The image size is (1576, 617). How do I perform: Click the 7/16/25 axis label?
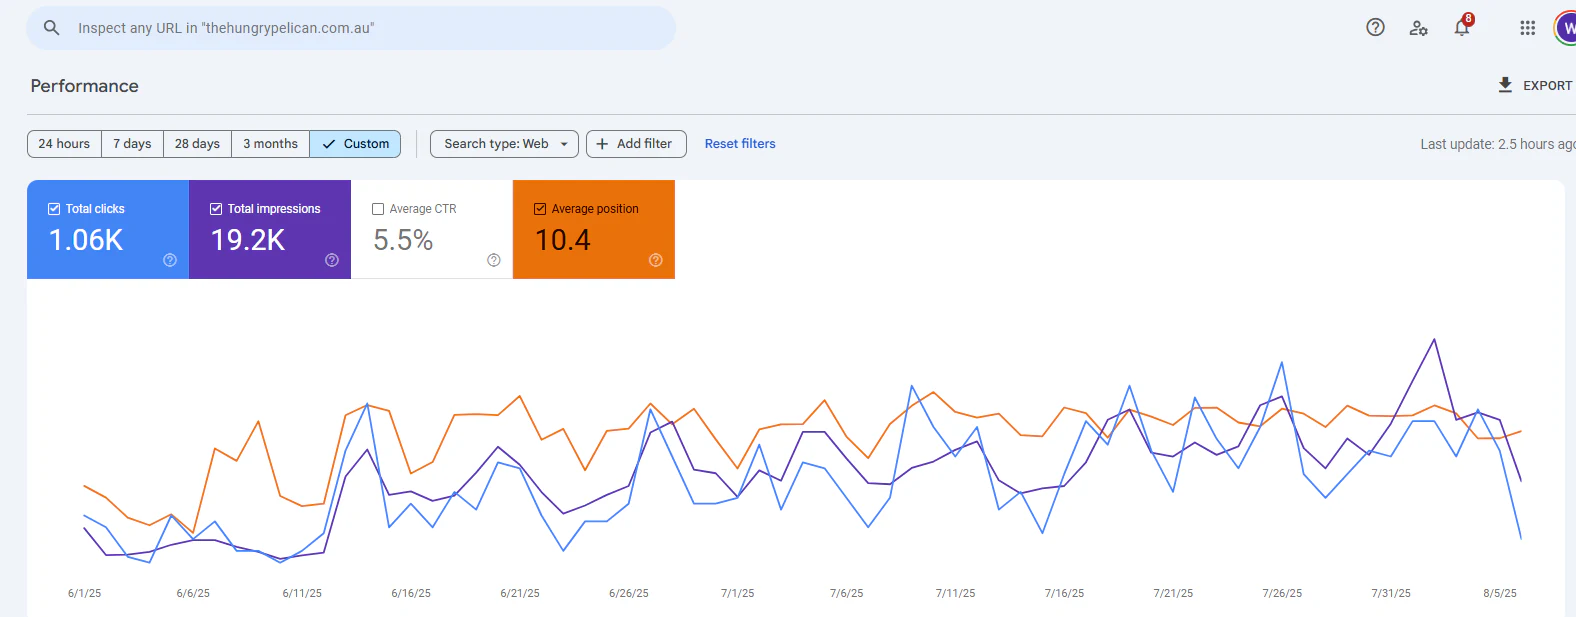[x=1065, y=593]
